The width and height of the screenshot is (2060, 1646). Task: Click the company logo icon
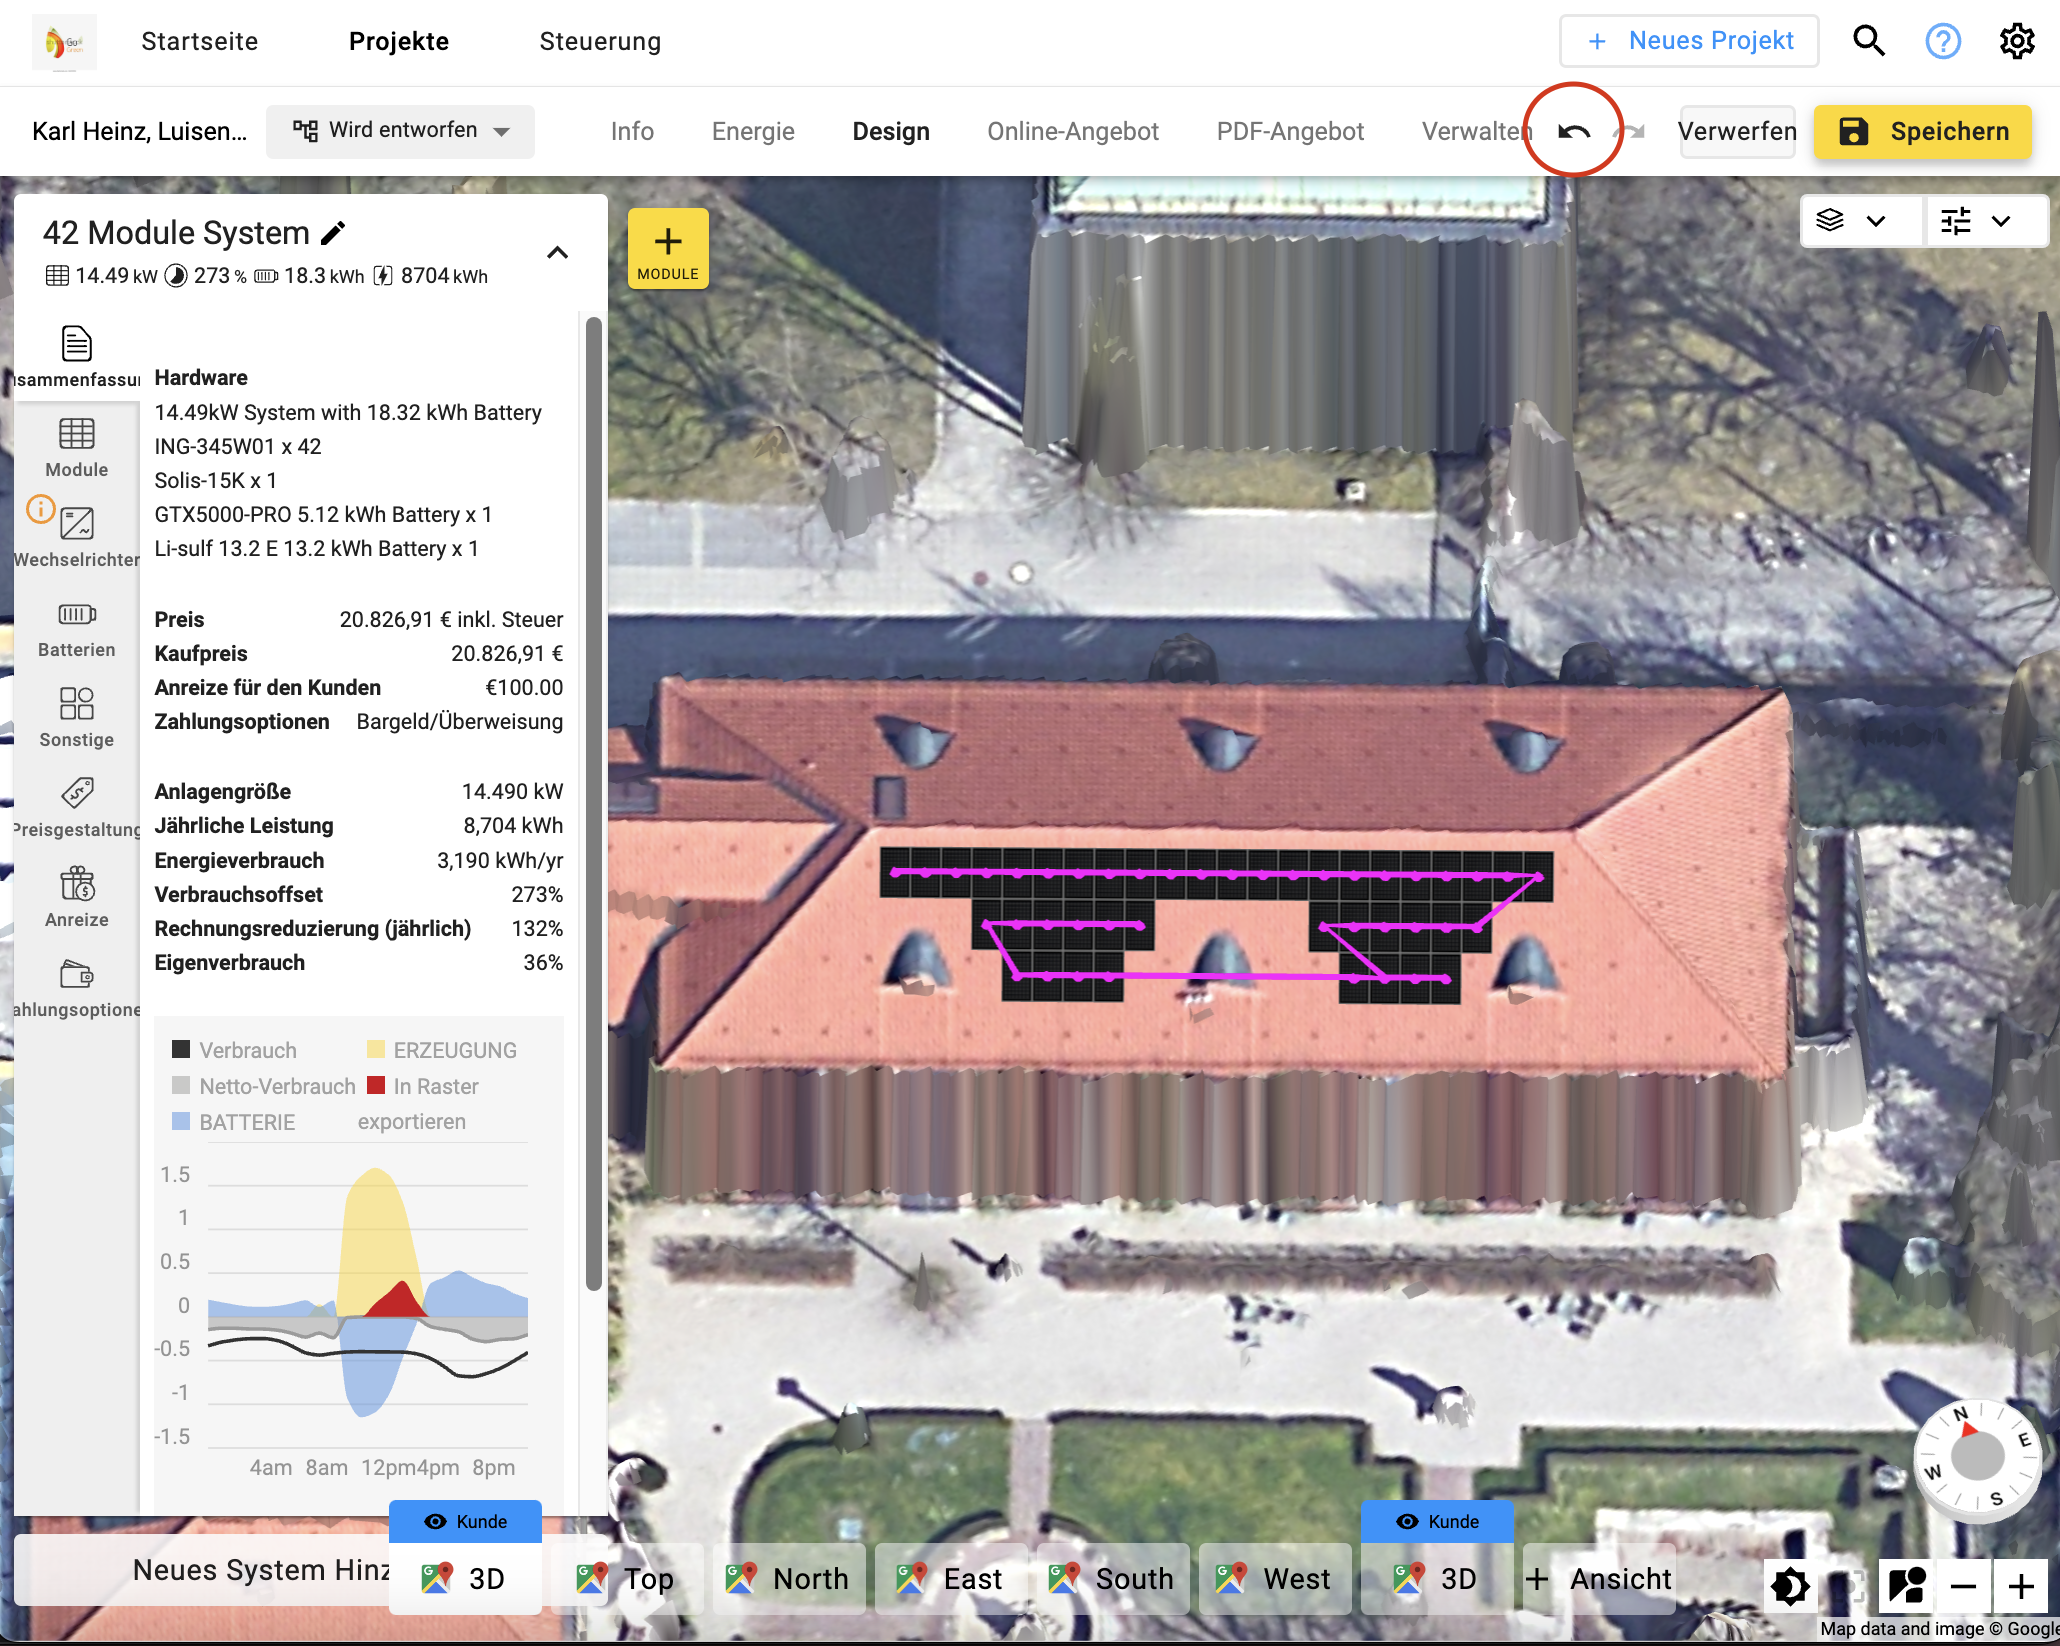[64, 42]
